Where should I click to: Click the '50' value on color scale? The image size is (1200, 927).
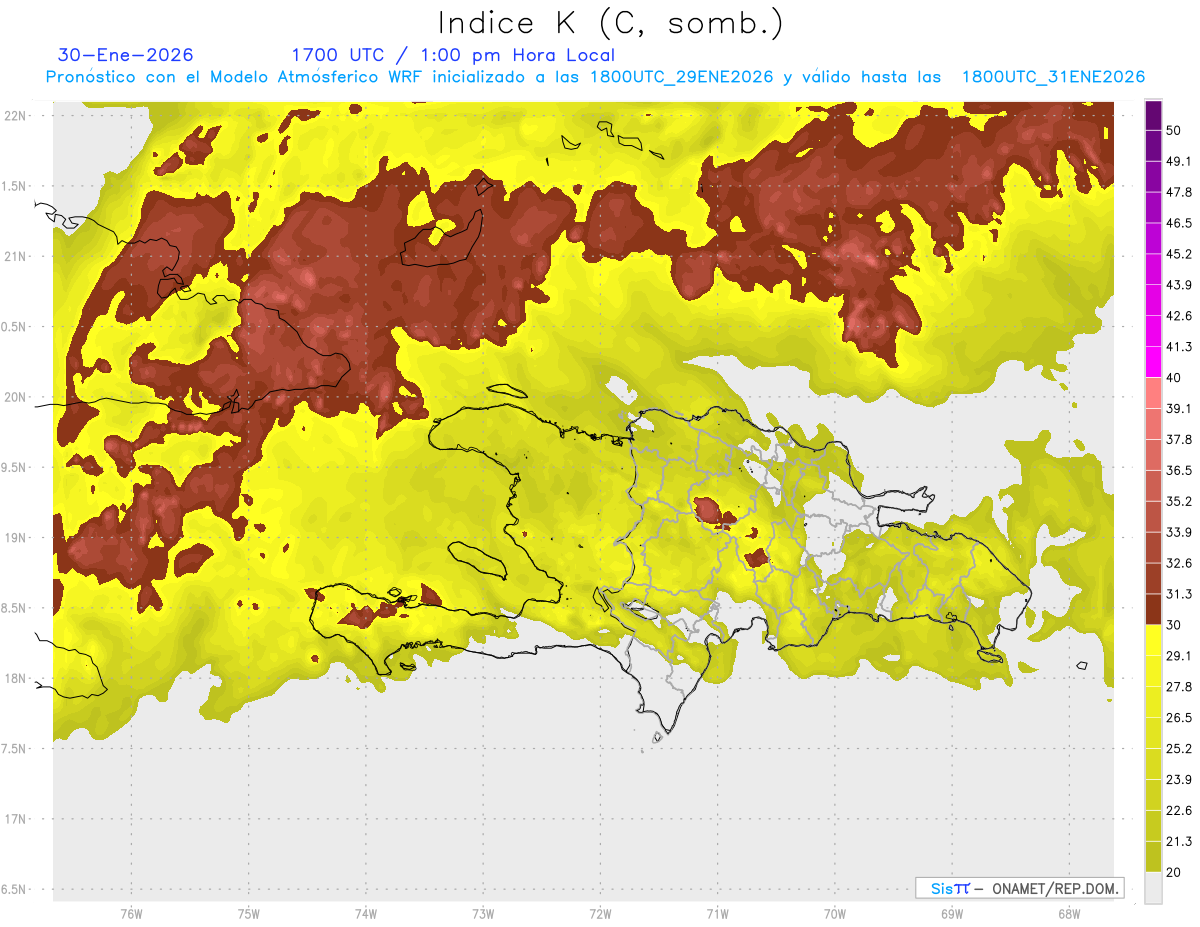click(x=1175, y=130)
